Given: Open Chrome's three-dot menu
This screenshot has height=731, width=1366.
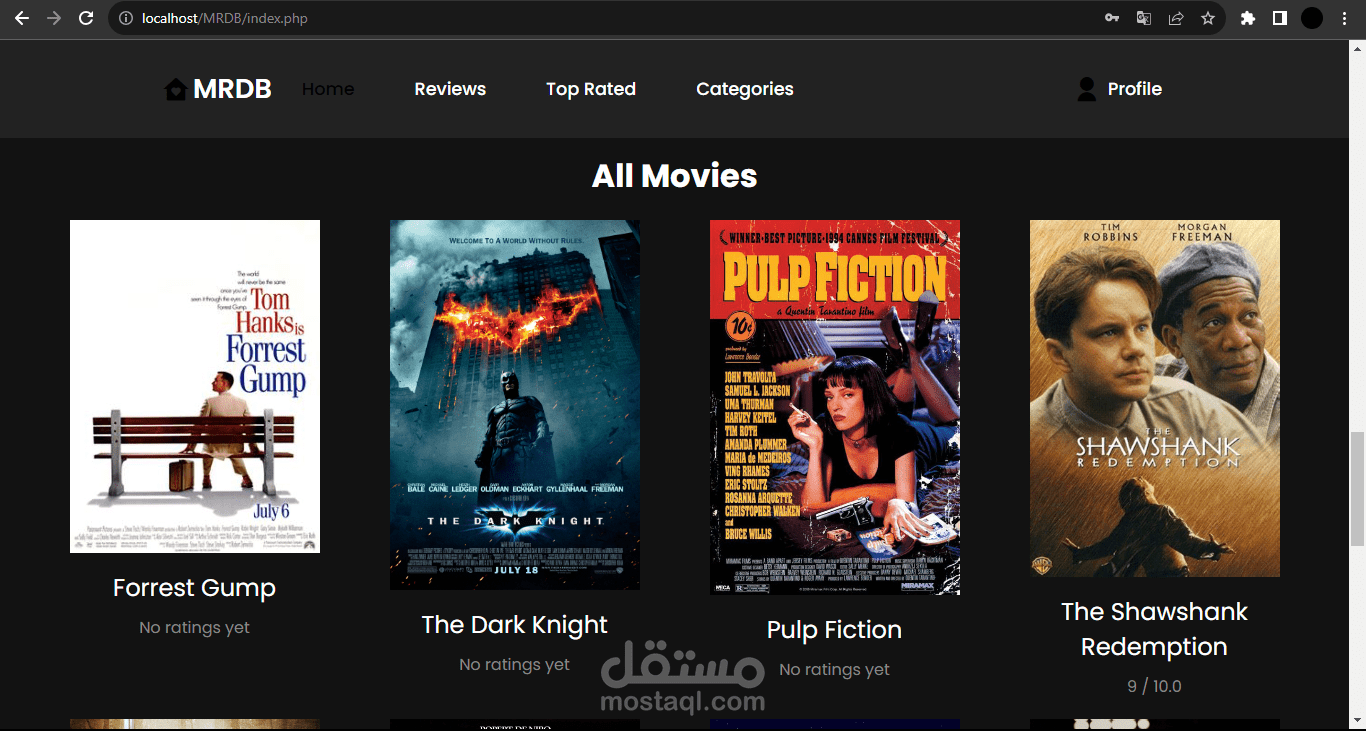Looking at the screenshot, I should (1344, 18).
